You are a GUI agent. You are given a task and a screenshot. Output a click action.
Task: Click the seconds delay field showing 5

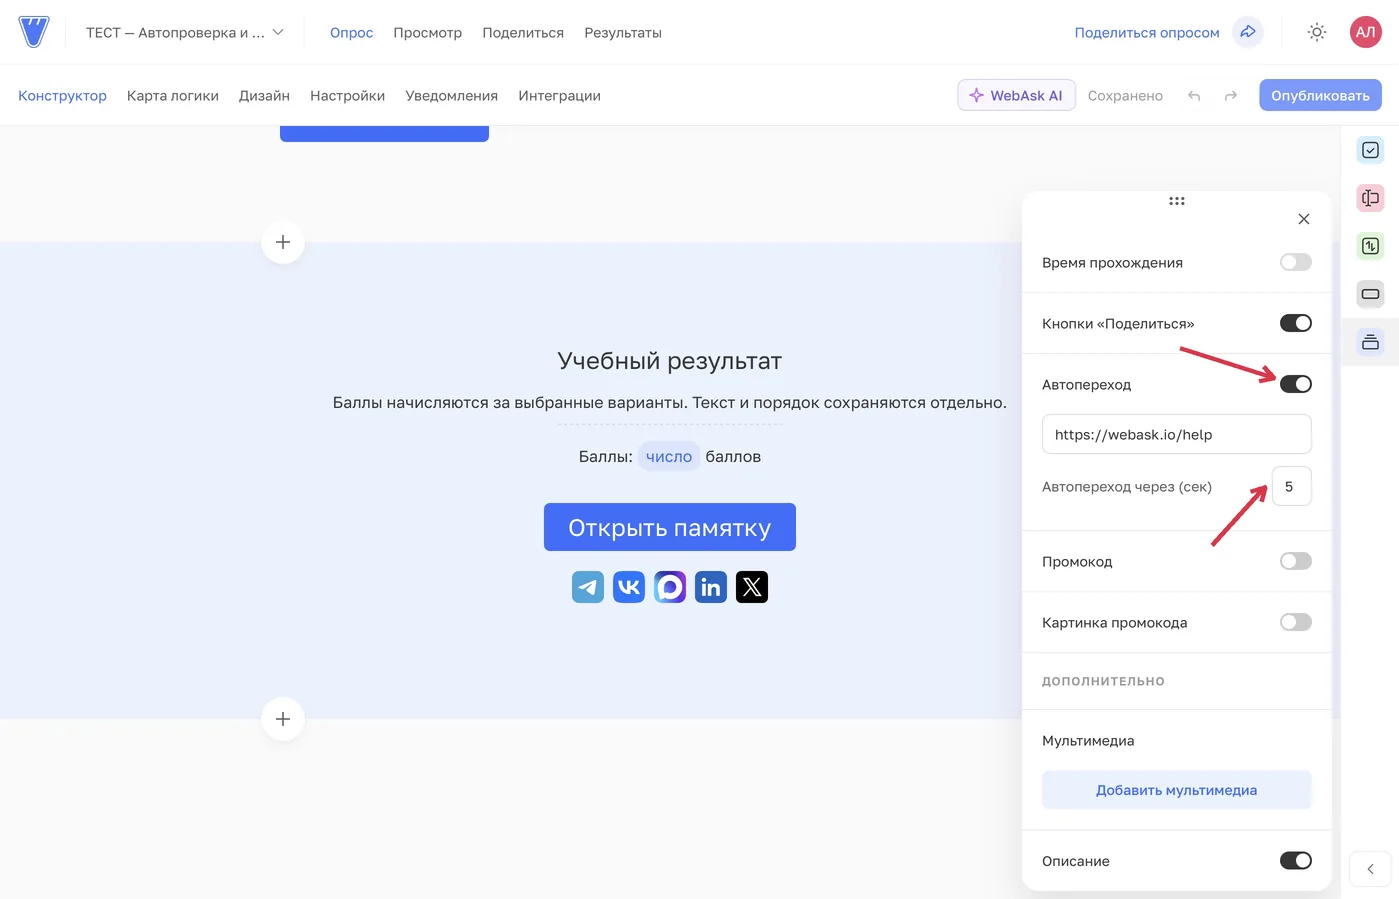1292,486
